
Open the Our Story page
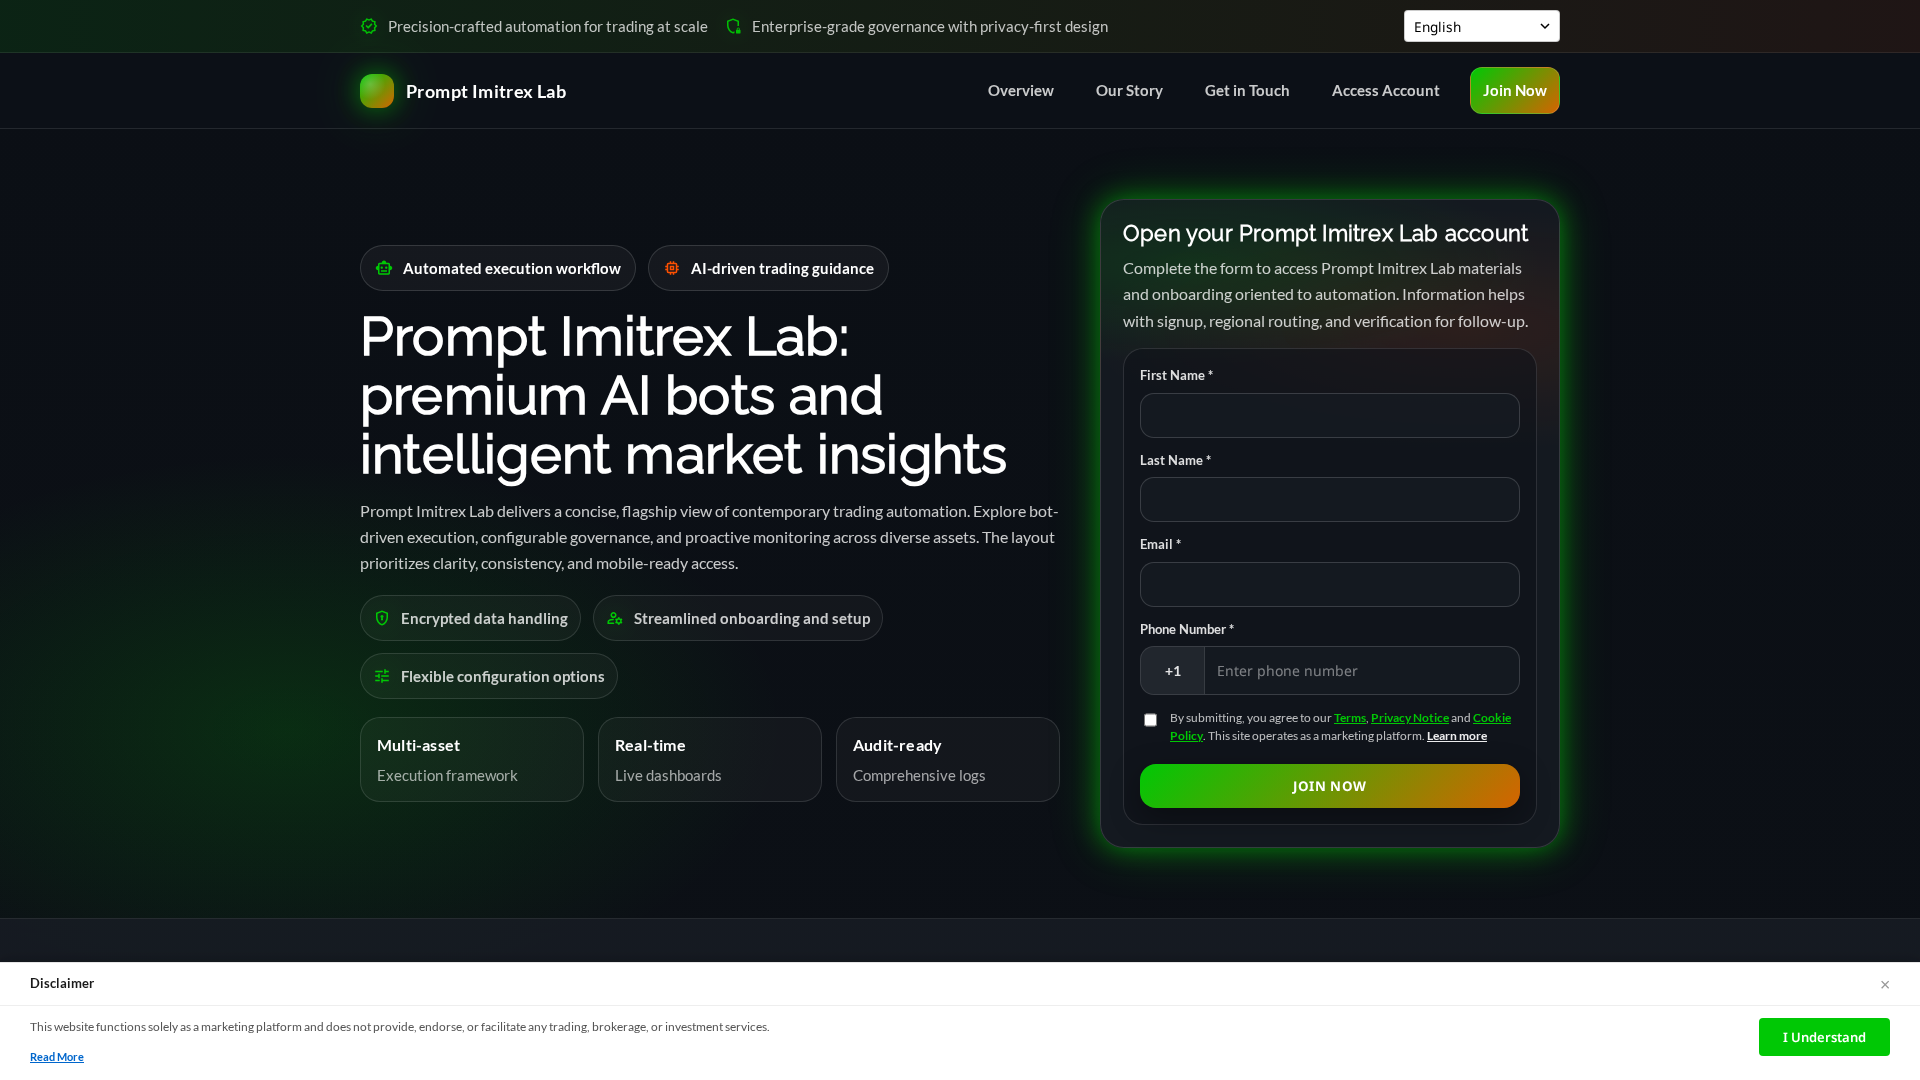pos(1129,91)
